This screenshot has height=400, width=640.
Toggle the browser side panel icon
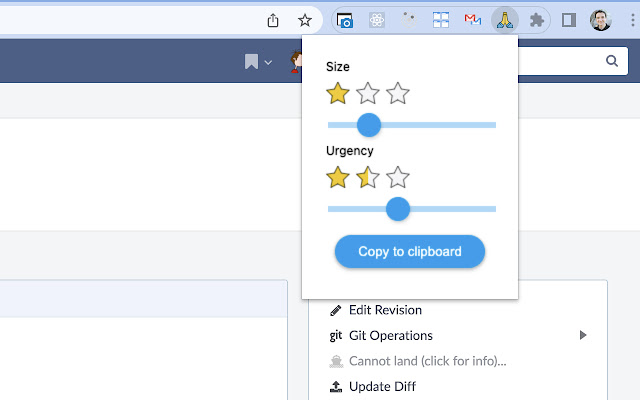[x=569, y=20]
